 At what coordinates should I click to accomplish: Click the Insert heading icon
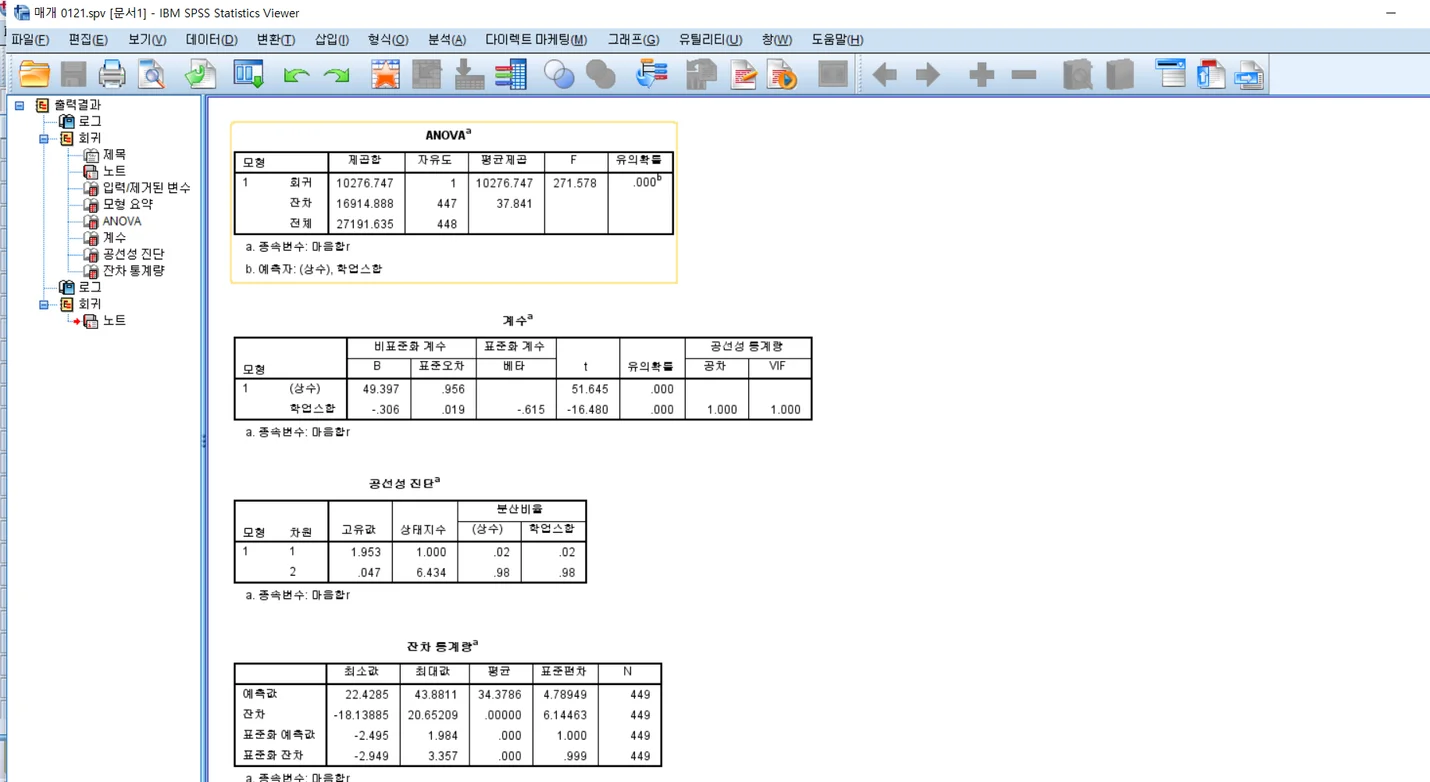click(1170, 74)
